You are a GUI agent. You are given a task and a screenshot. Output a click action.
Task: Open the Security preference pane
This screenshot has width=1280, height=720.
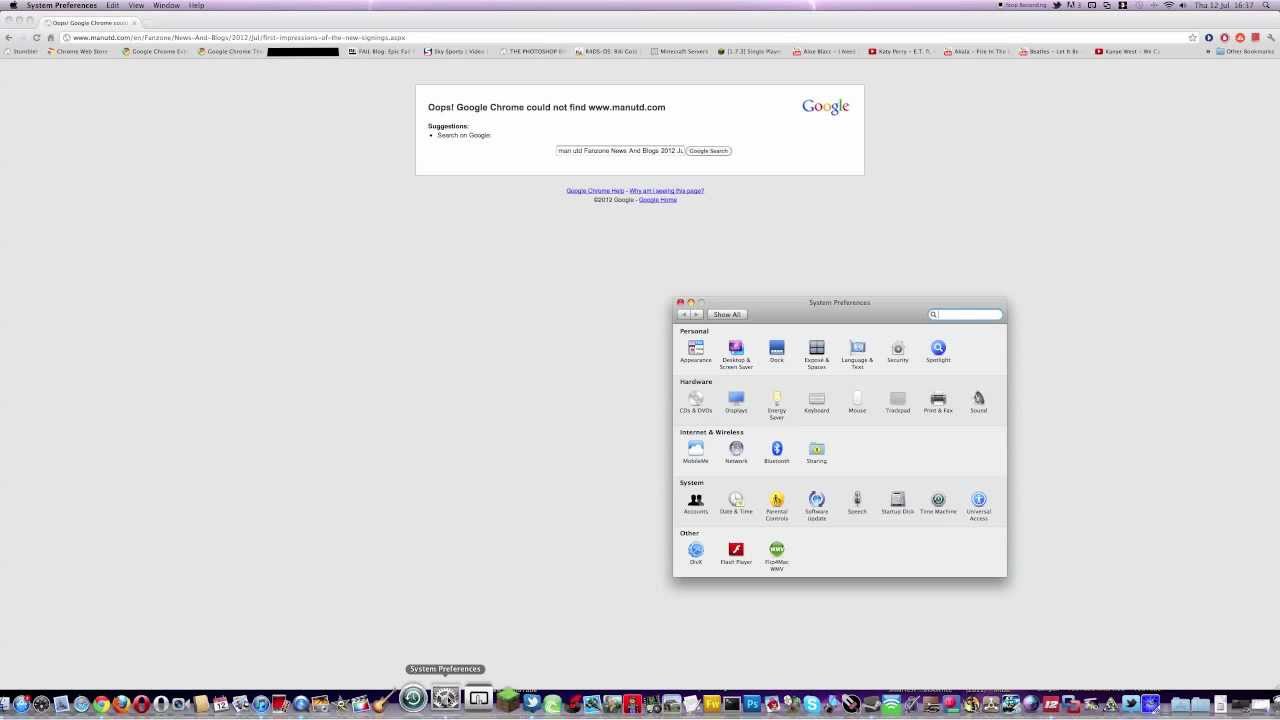point(898,351)
